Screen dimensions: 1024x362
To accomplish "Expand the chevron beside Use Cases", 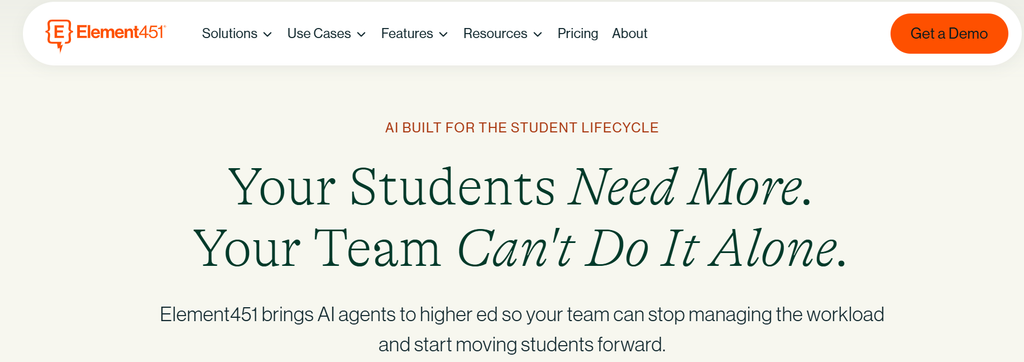I will point(361,34).
